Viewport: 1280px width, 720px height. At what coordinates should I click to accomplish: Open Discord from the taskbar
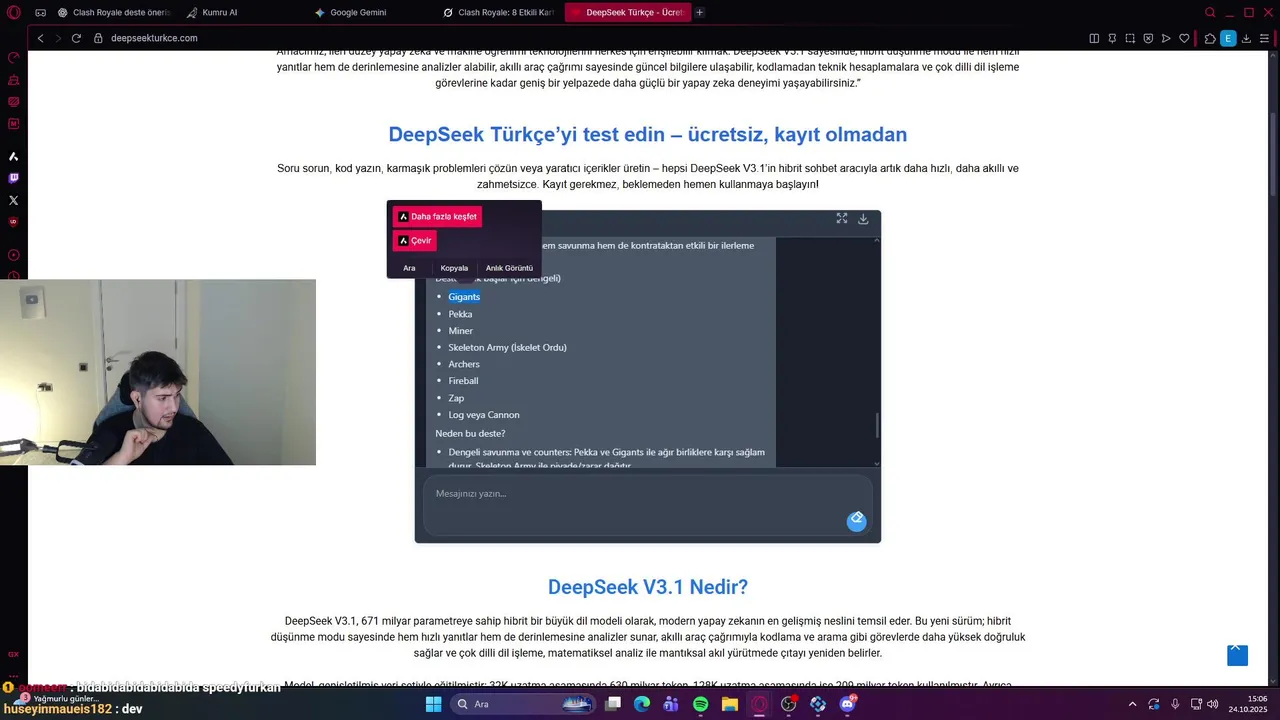coord(848,704)
